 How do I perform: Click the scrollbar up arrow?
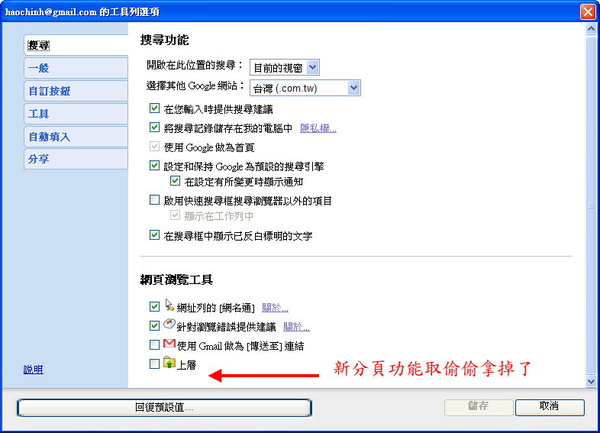591,29
